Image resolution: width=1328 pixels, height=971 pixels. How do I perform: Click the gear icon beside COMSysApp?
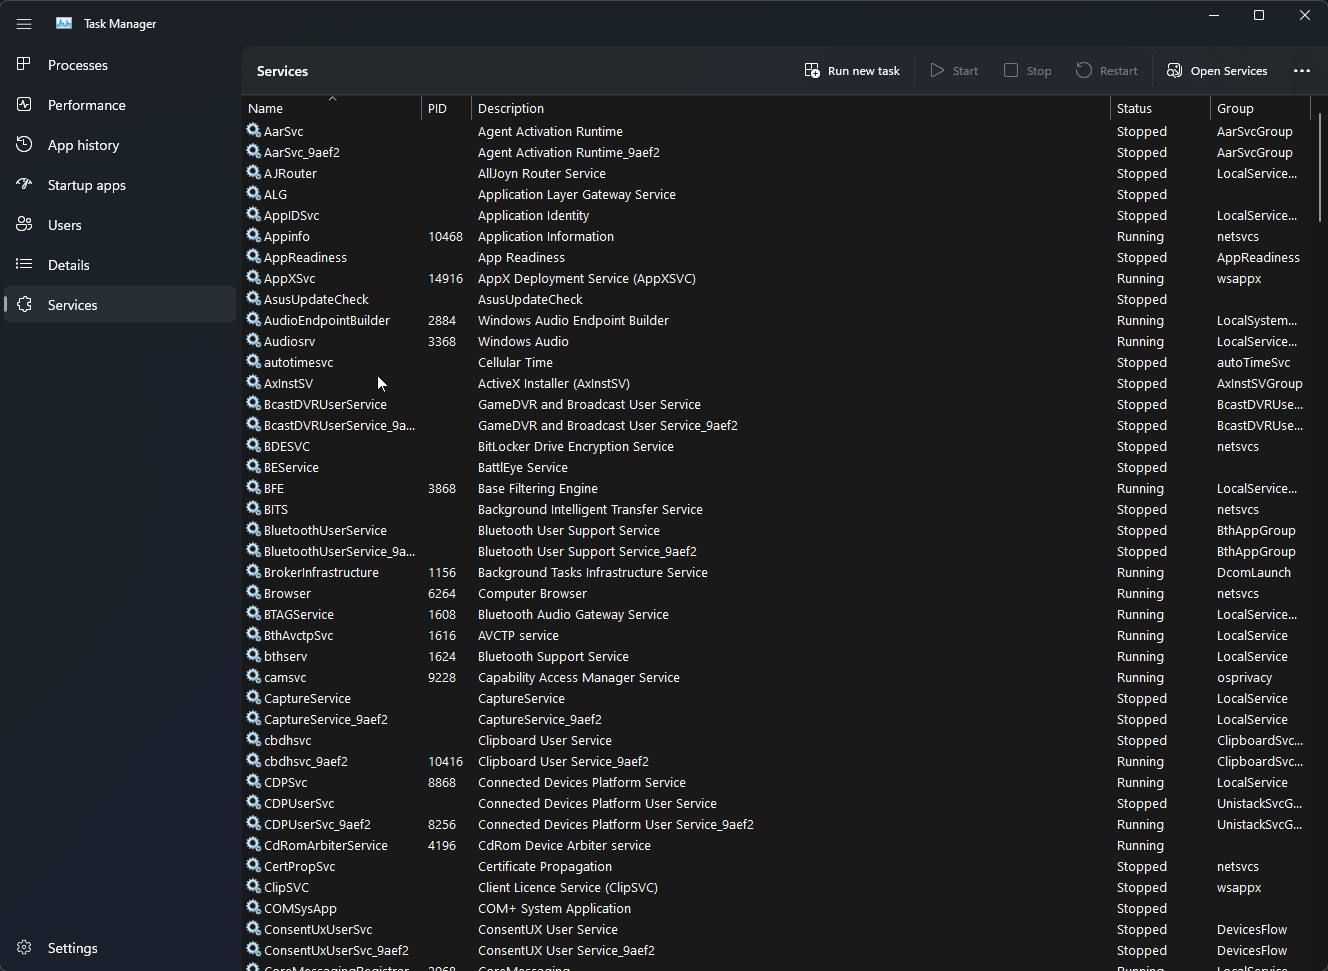coord(254,907)
